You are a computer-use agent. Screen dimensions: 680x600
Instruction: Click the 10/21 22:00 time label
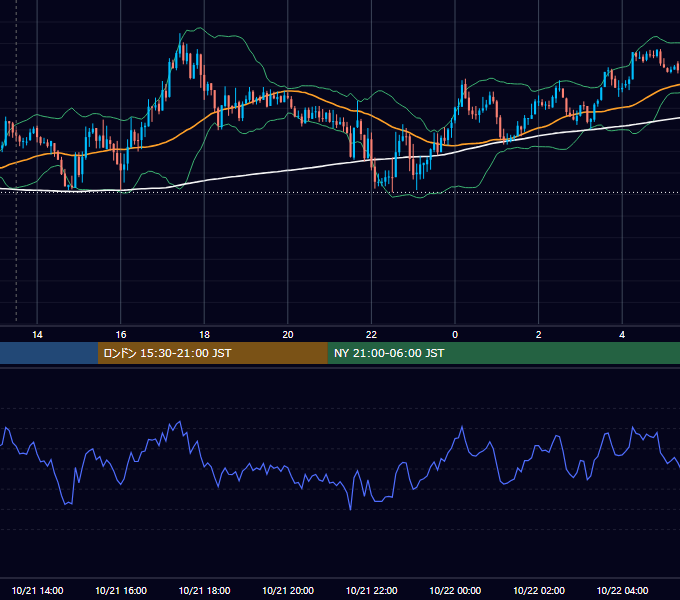tap(371, 590)
